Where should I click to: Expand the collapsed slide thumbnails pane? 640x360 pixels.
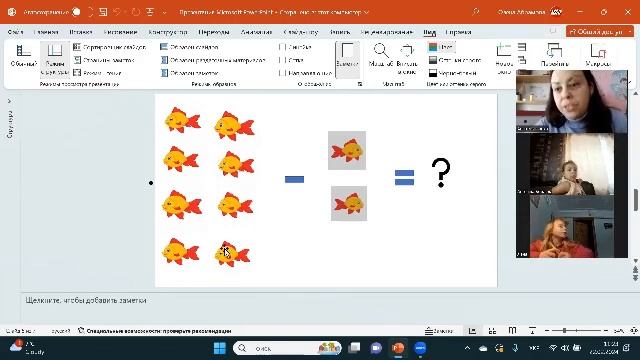(9, 101)
